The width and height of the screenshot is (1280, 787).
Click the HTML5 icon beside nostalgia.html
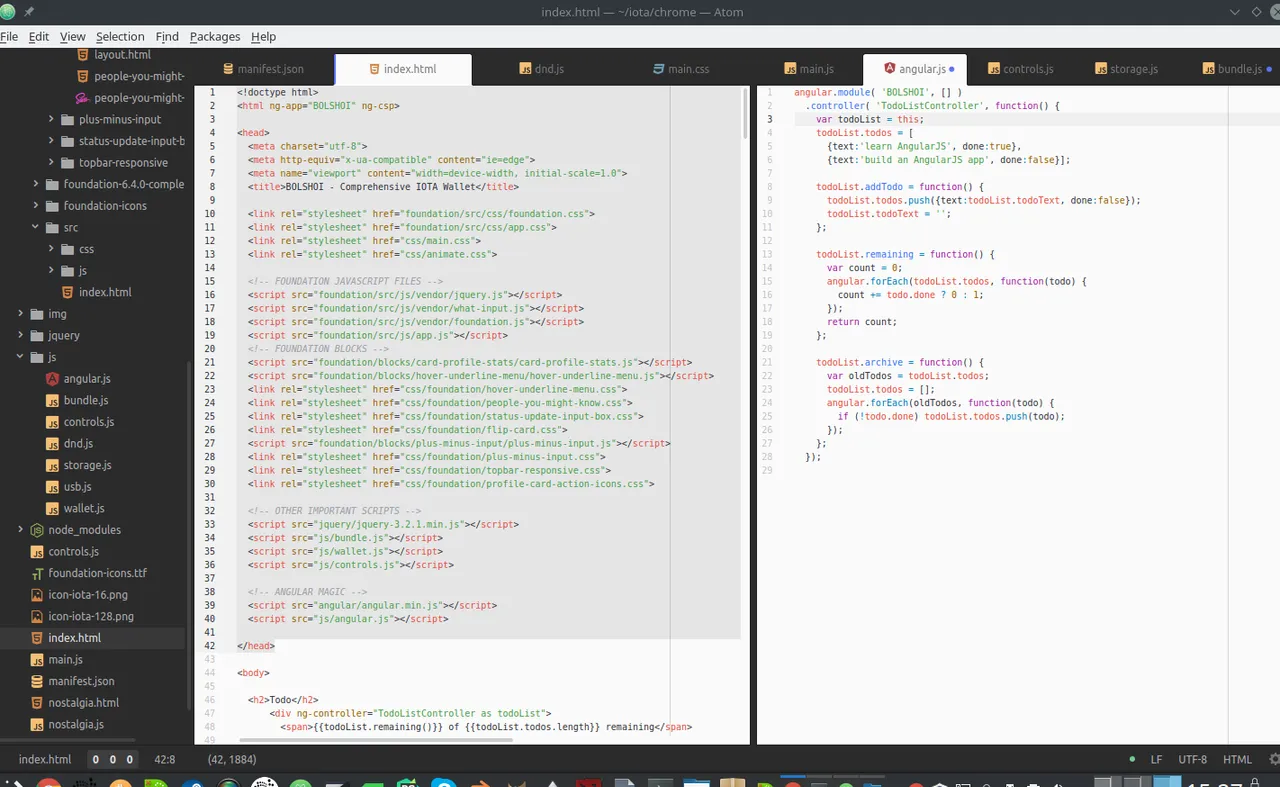click(38, 703)
